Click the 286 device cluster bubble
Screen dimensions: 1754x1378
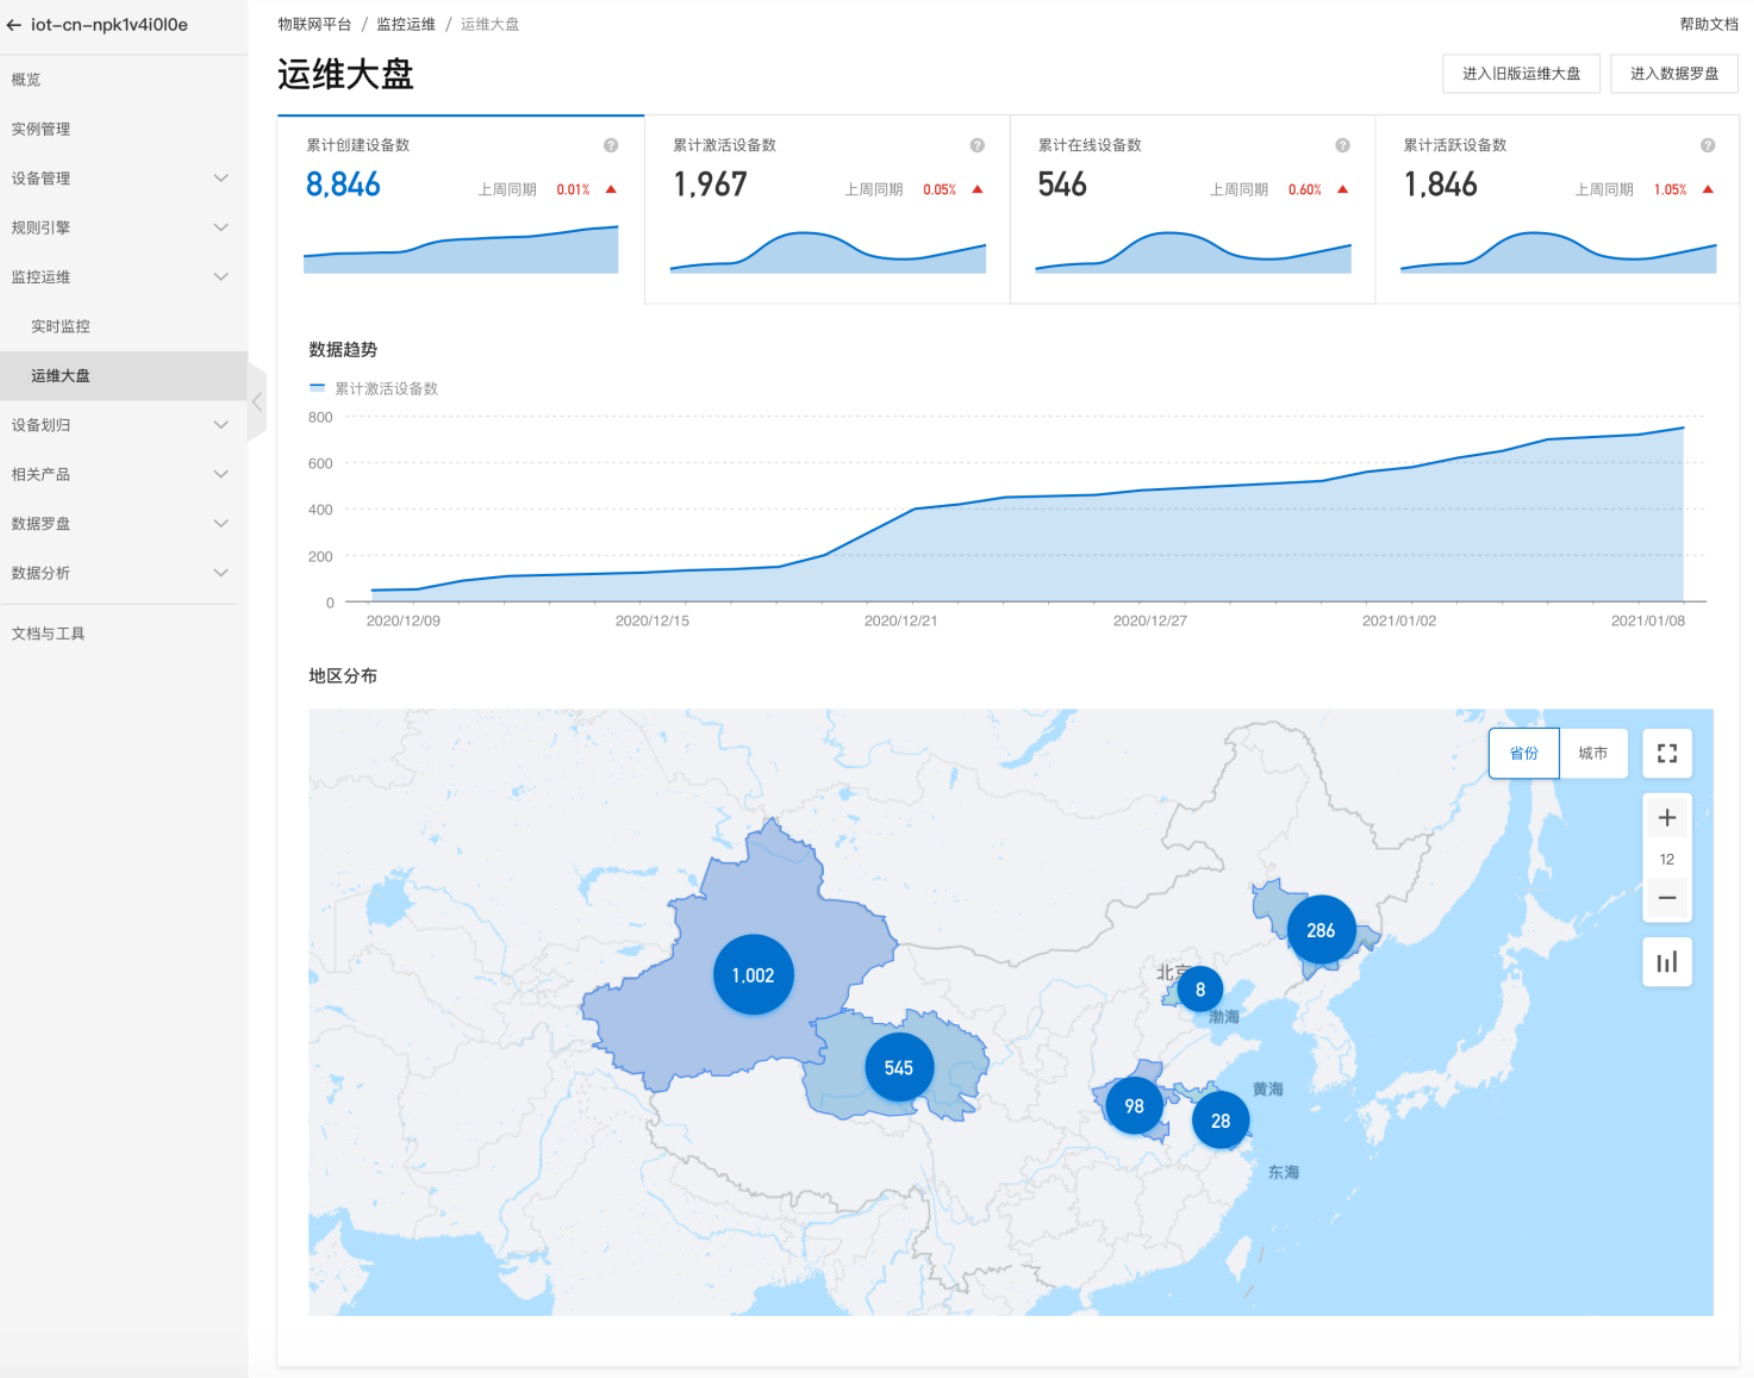point(1321,930)
